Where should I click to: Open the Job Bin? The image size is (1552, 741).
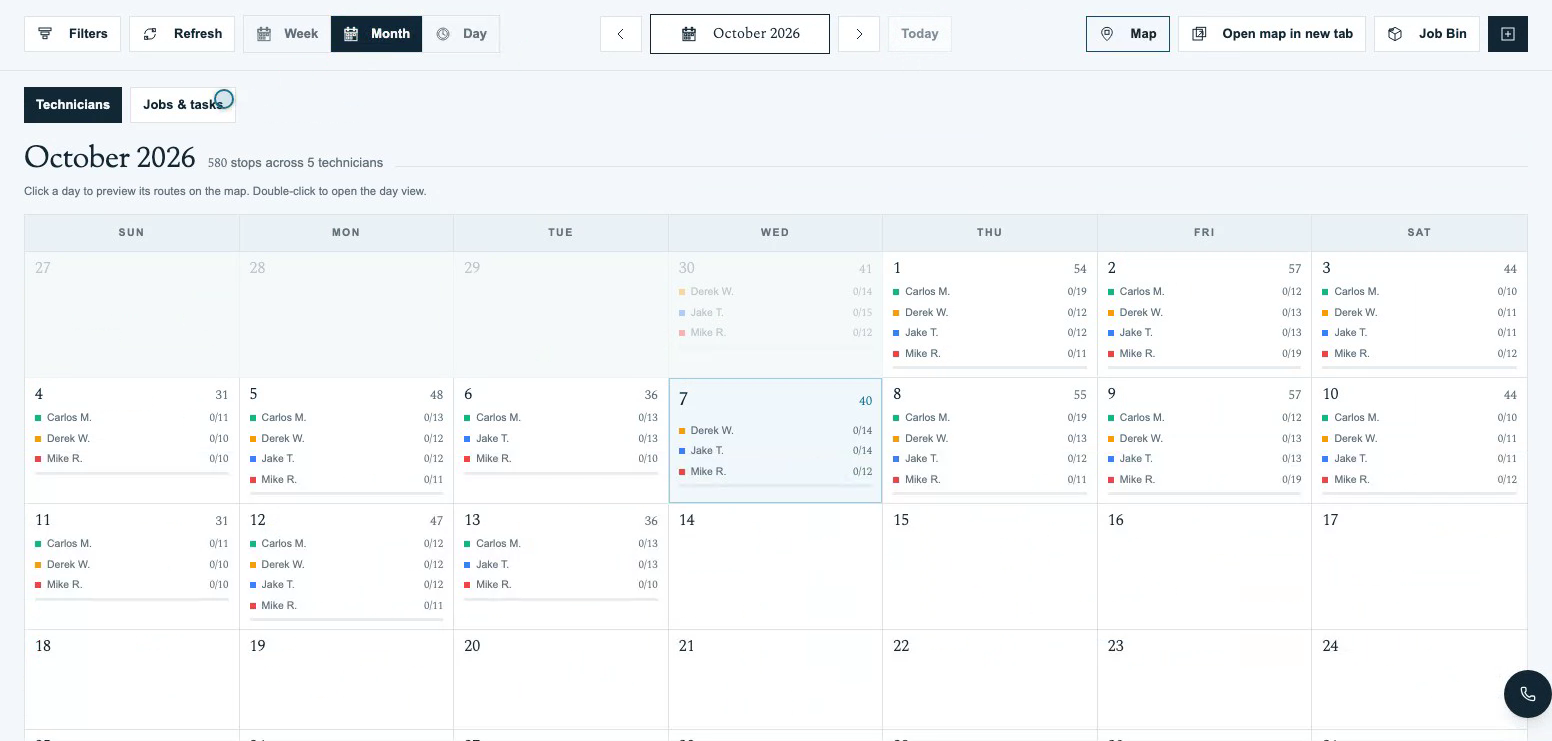click(x=1427, y=33)
